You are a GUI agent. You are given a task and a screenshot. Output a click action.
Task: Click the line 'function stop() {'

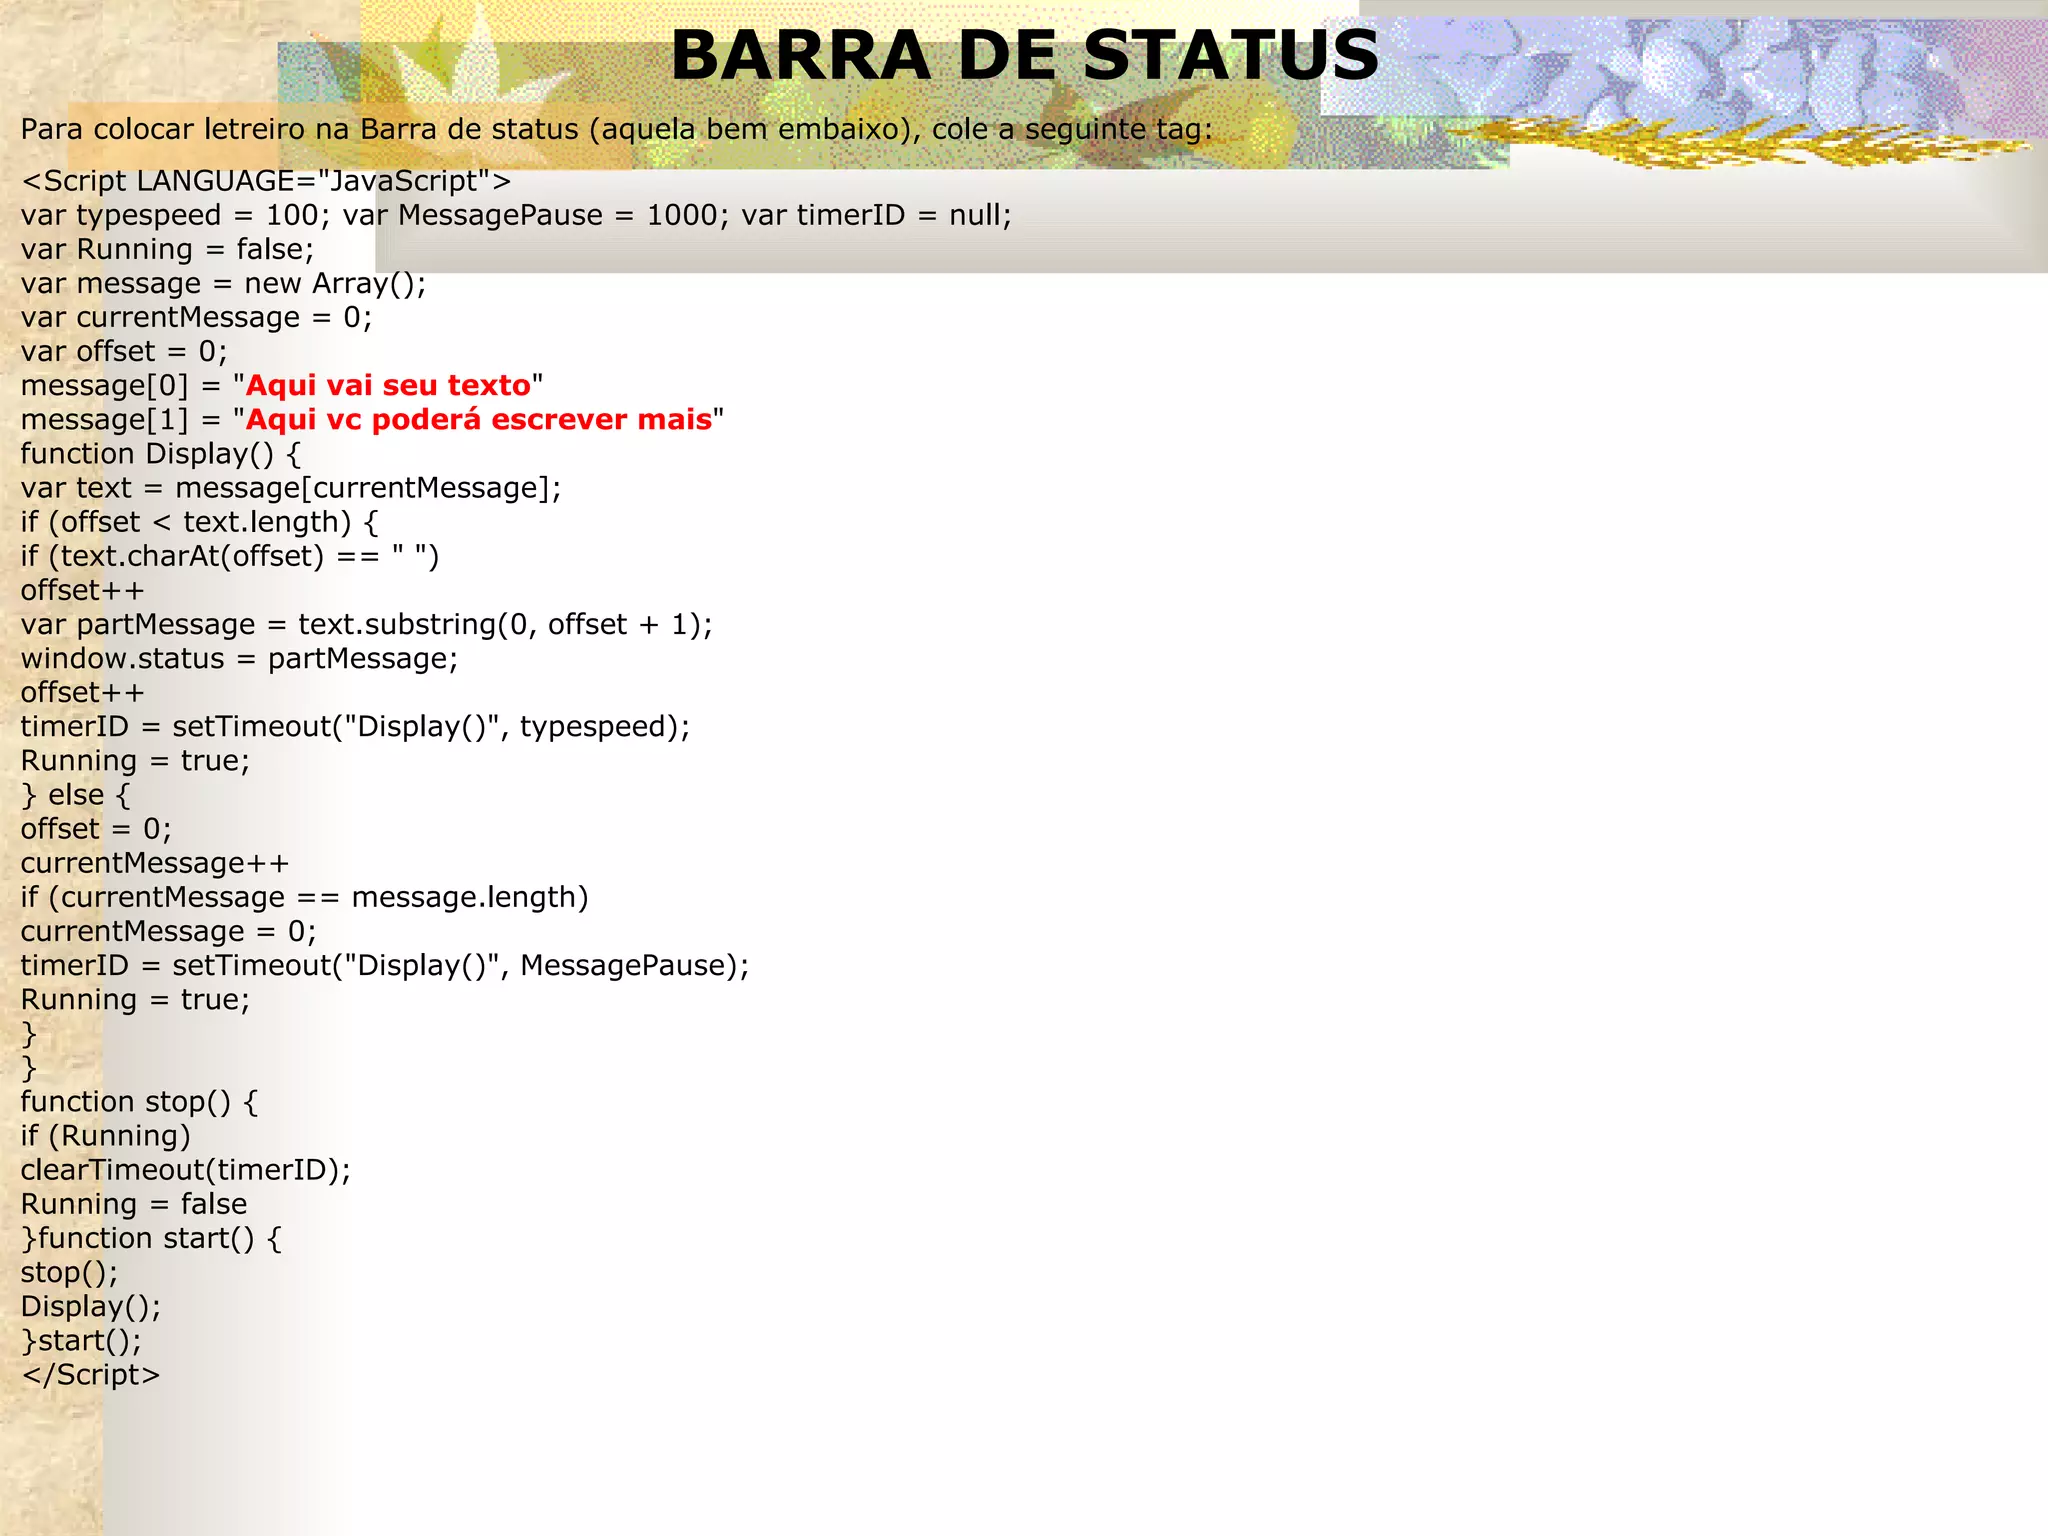[x=139, y=1103]
